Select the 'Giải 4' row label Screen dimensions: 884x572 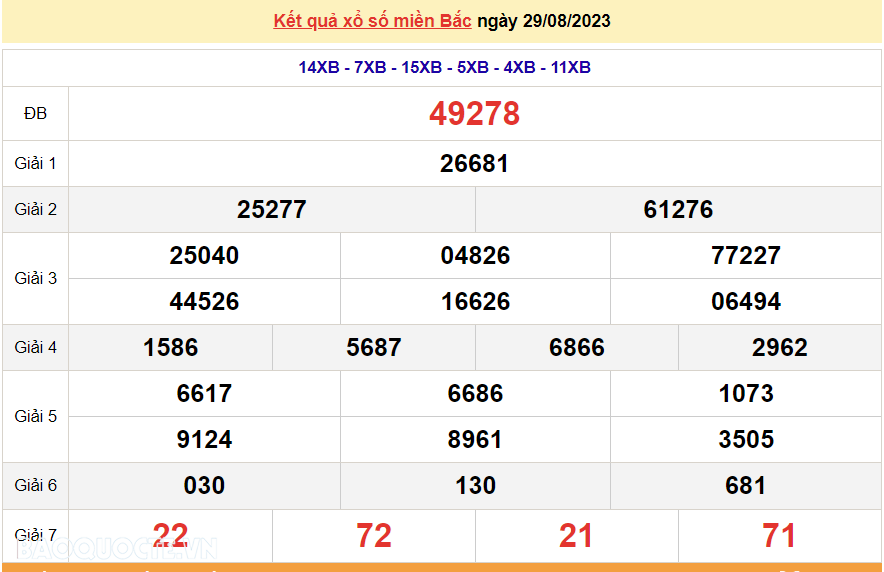35,347
